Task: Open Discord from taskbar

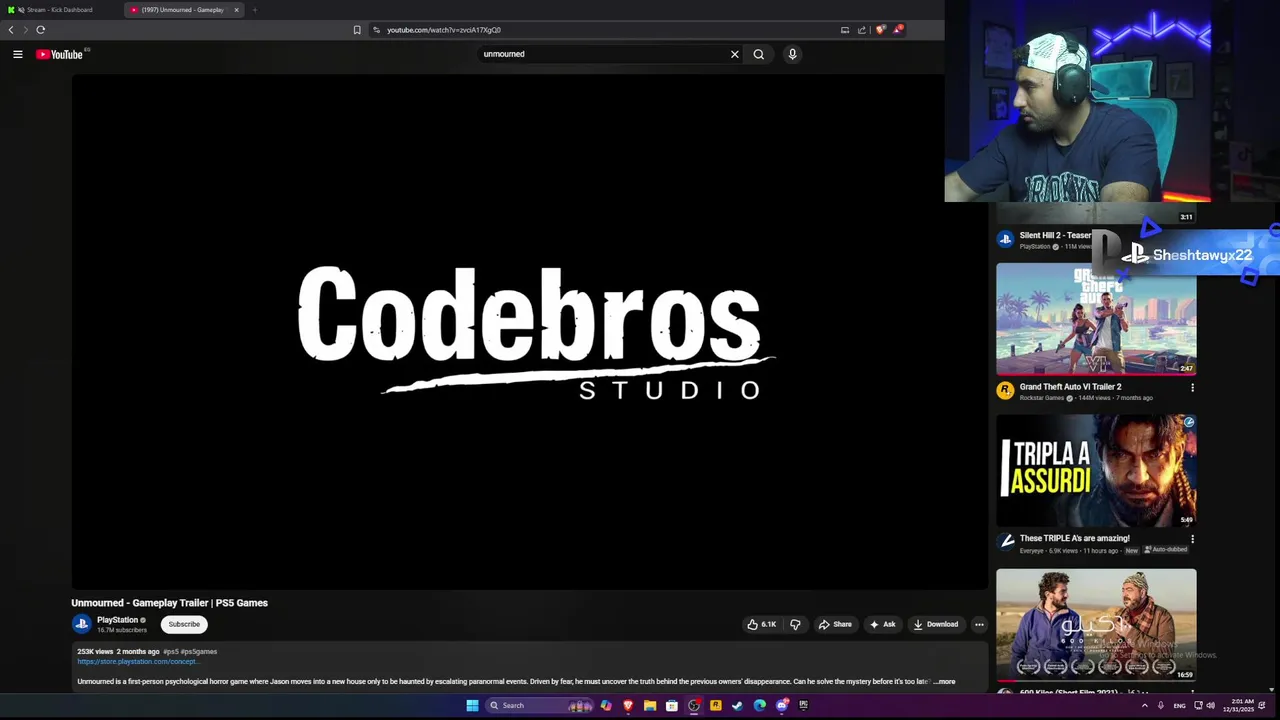Action: click(x=782, y=705)
